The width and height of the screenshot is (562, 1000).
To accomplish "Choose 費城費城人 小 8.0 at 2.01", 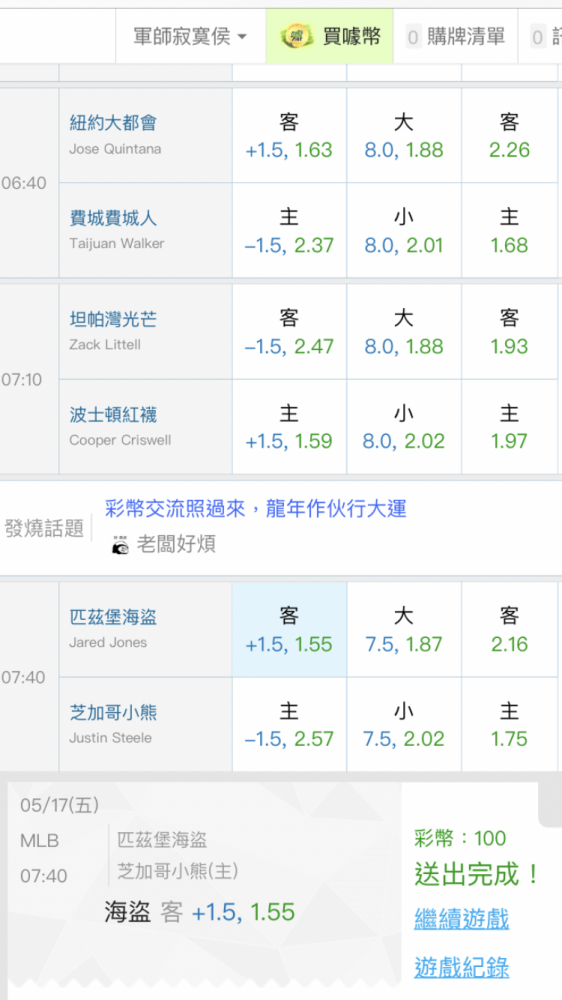I will click(x=404, y=230).
